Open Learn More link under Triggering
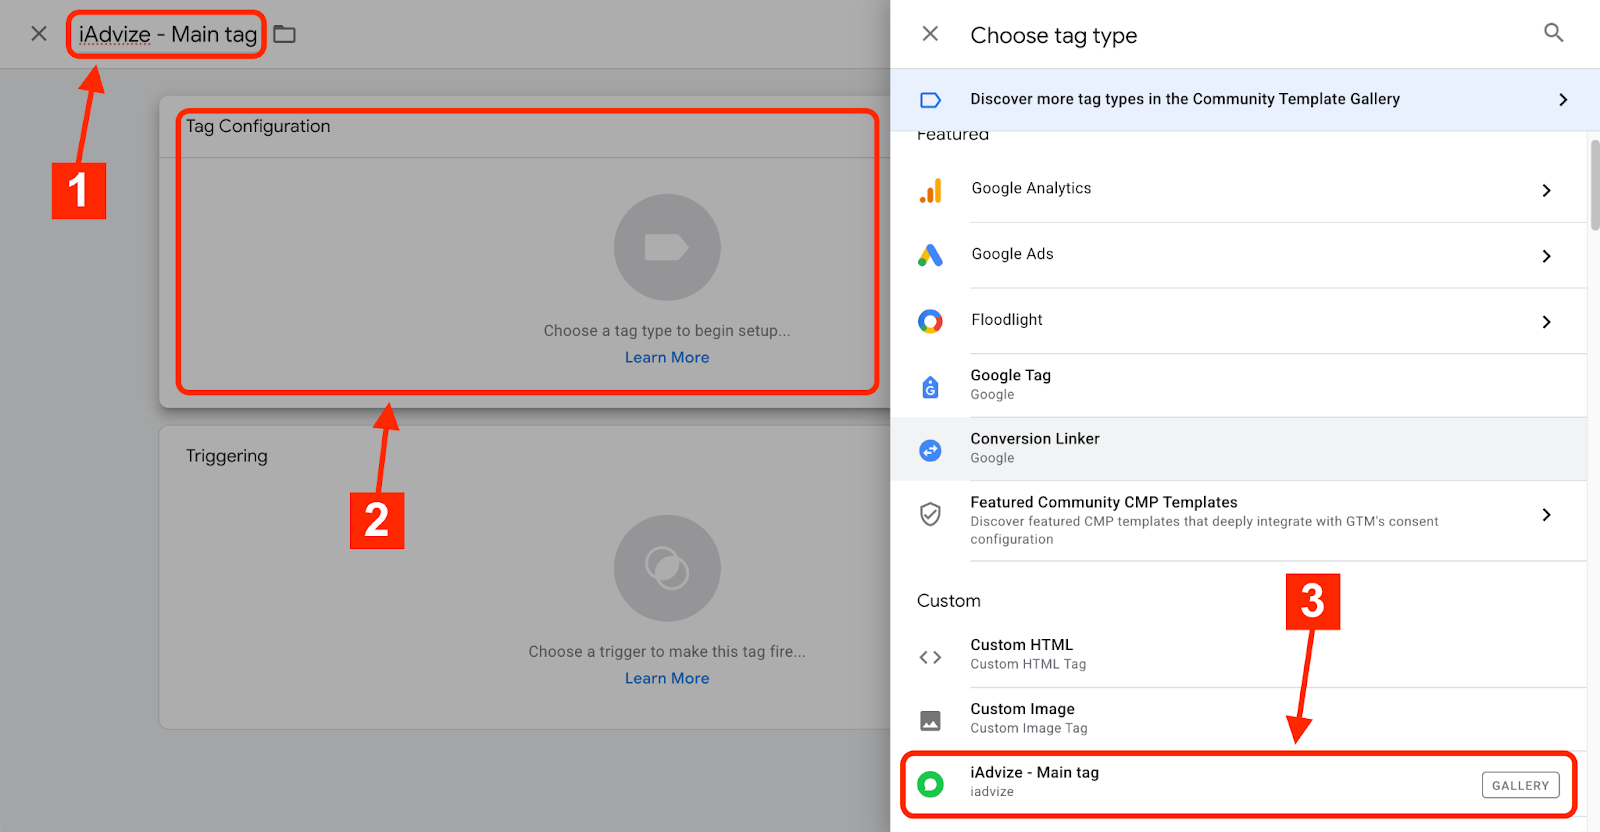1600x832 pixels. [667, 679]
